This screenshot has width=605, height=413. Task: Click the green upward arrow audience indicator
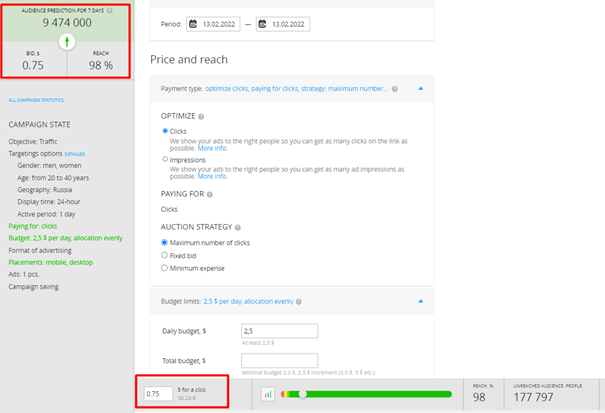coord(67,42)
